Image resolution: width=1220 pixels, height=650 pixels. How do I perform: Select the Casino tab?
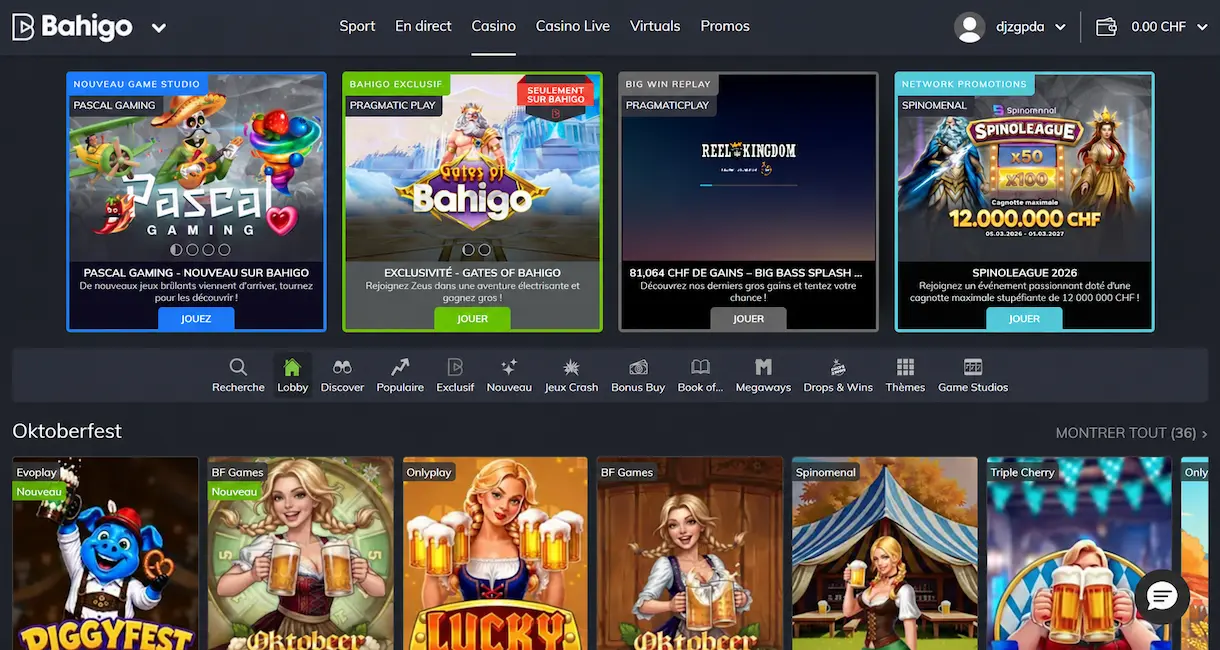494,26
